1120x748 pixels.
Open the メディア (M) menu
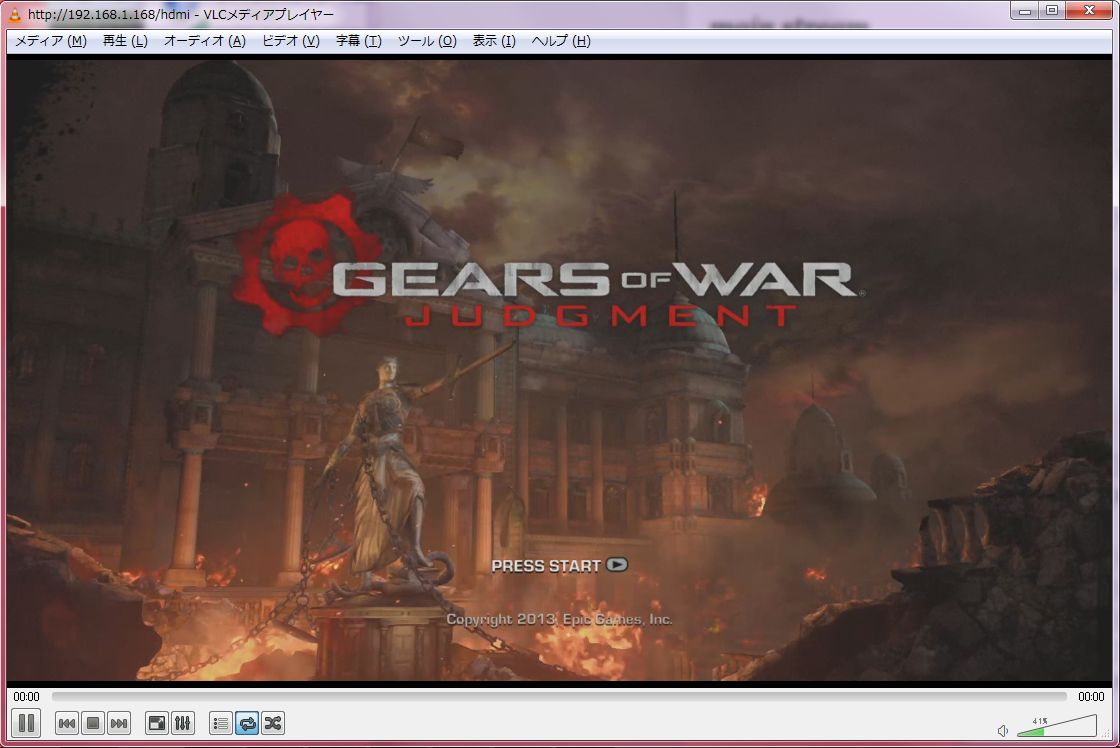[x=51, y=41]
